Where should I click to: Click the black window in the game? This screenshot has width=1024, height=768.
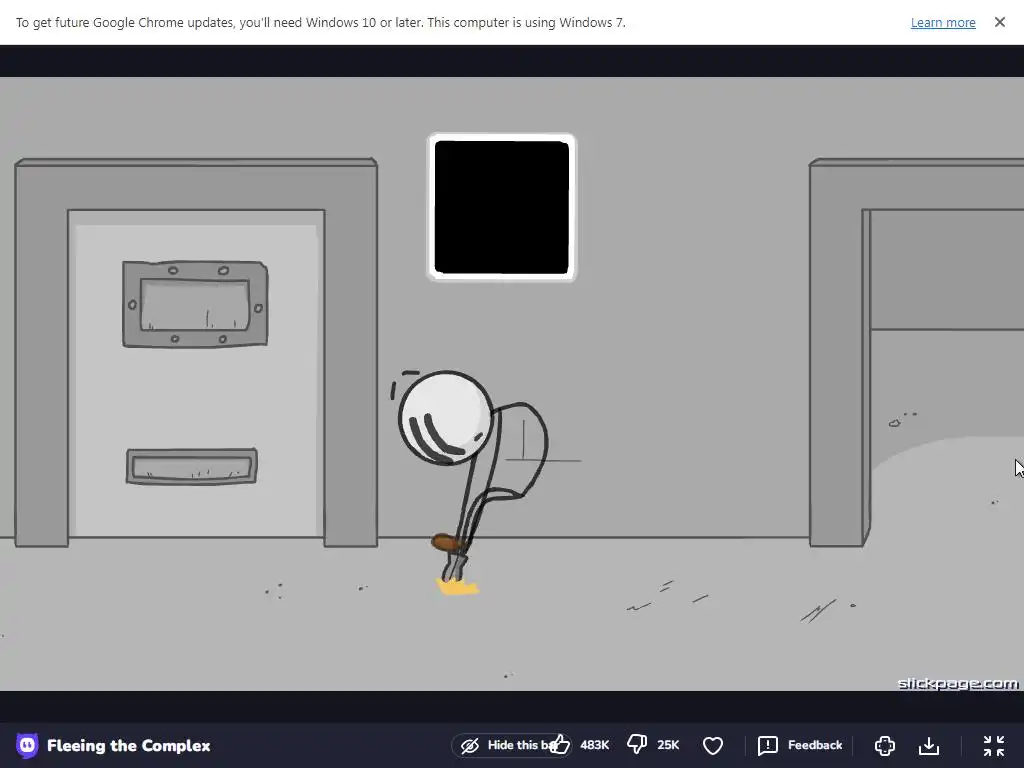coord(502,208)
